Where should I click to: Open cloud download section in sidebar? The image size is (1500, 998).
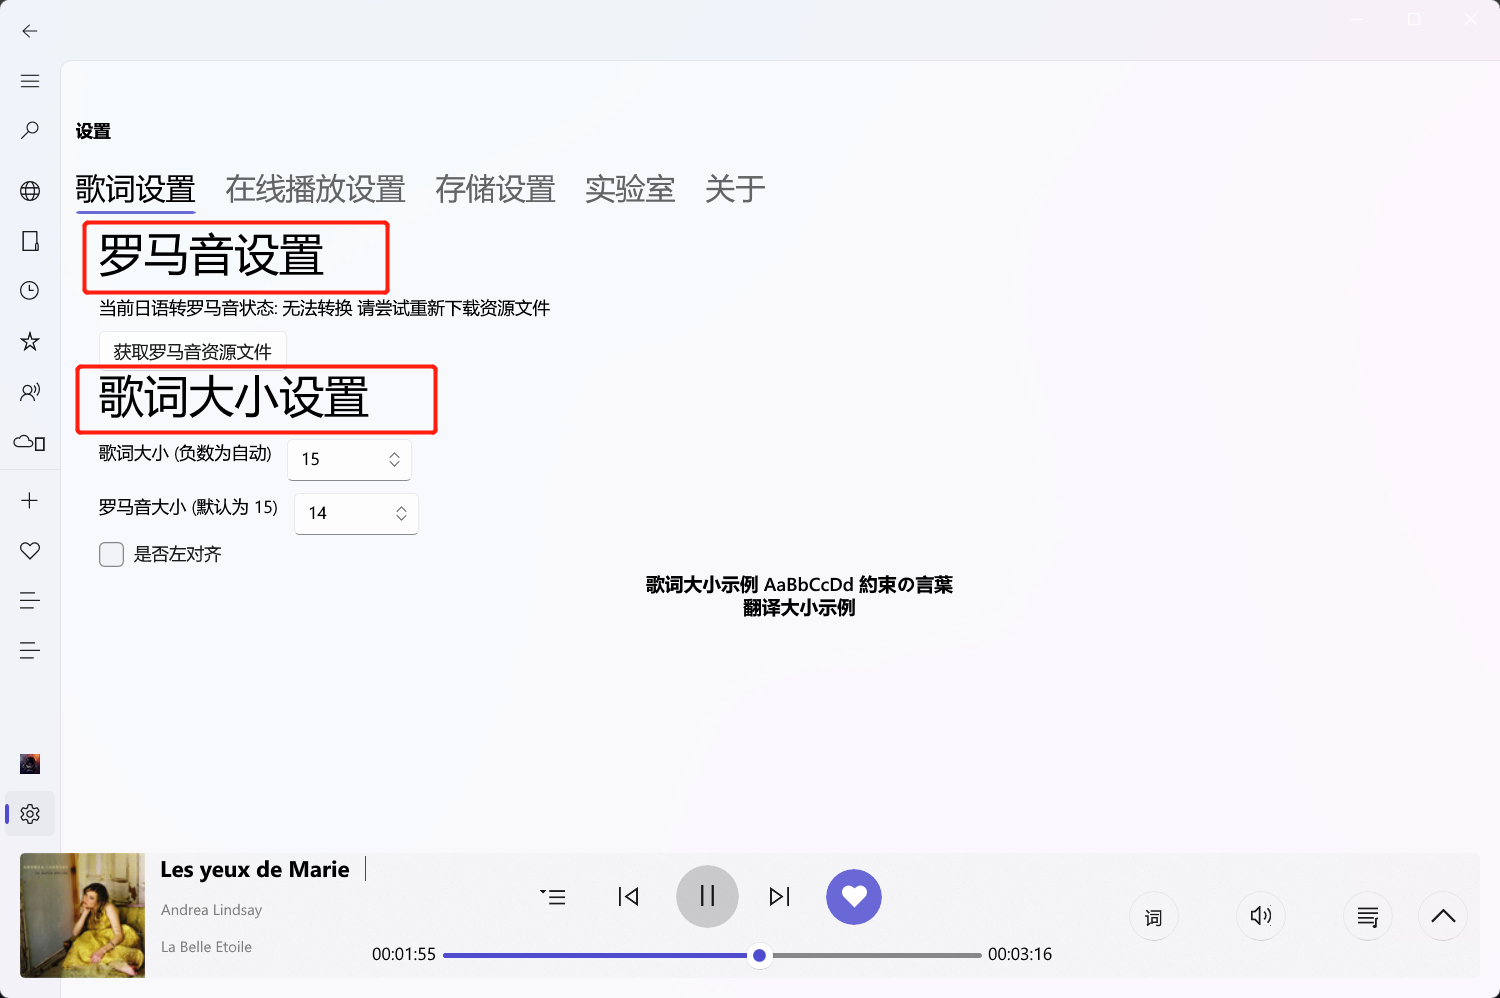(29, 441)
